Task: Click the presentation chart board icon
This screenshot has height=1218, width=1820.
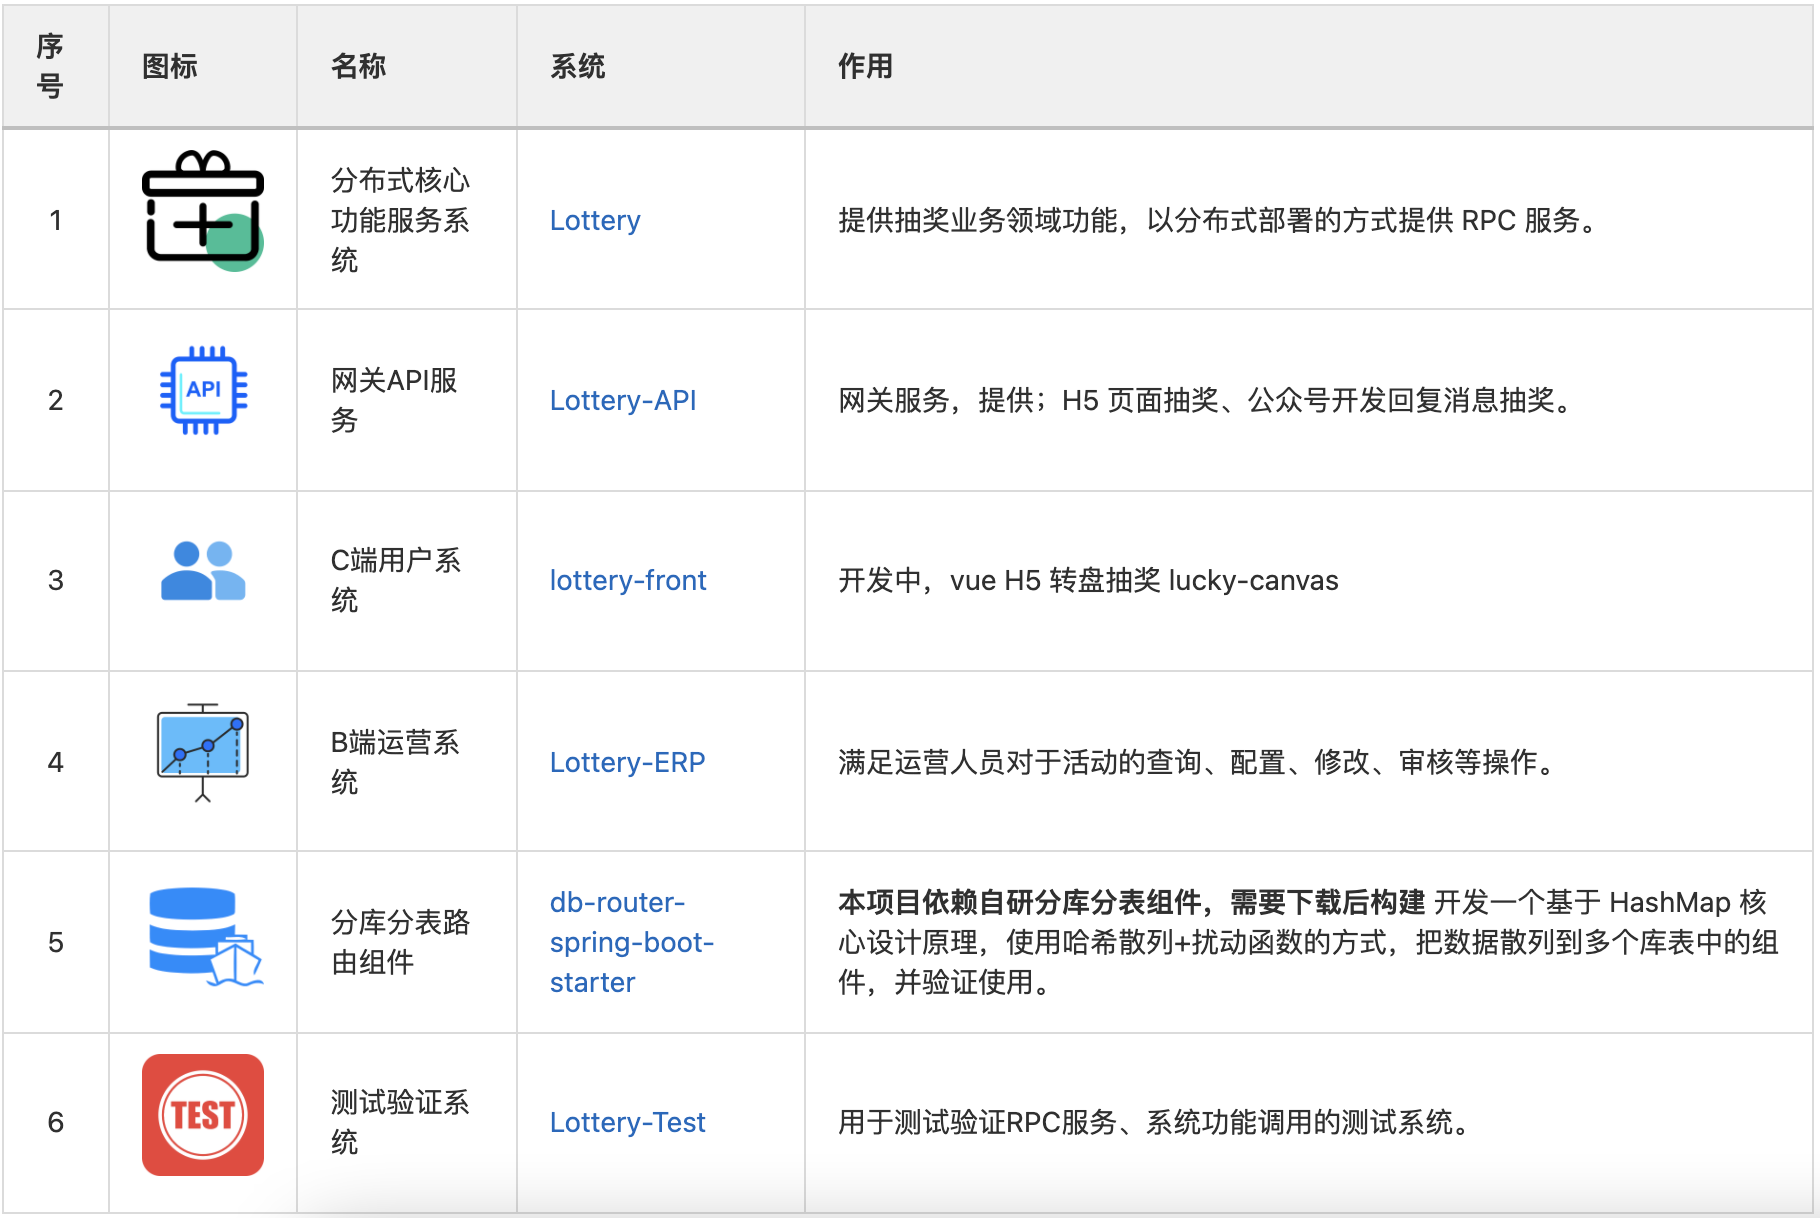Action: (x=203, y=752)
